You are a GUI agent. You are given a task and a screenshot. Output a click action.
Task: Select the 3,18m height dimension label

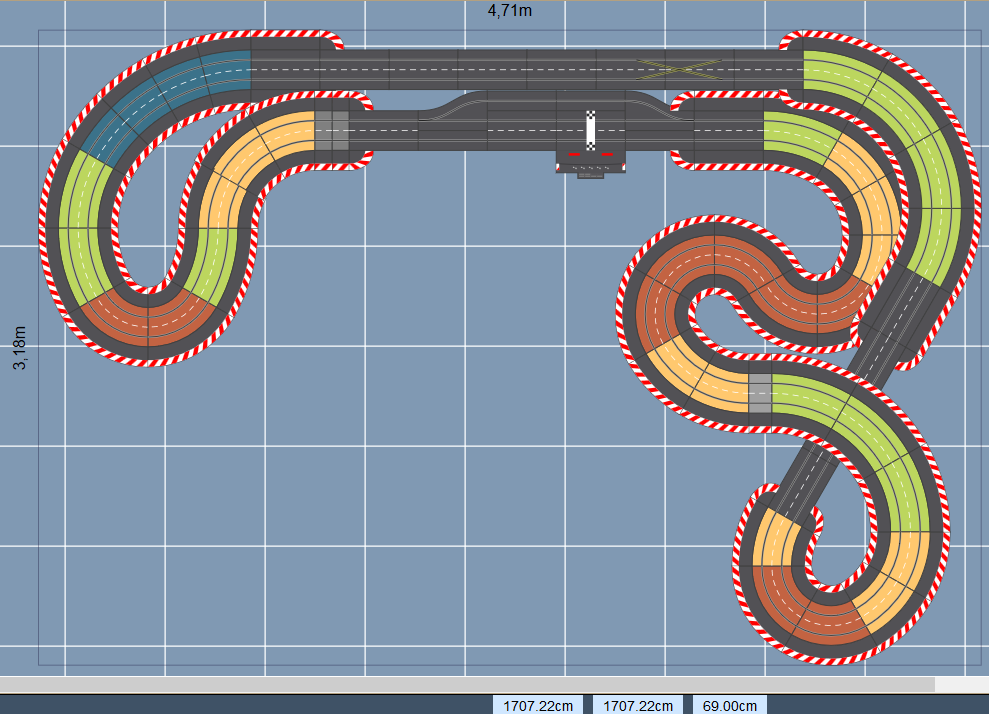pyautogui.click(x=20, y=348)
